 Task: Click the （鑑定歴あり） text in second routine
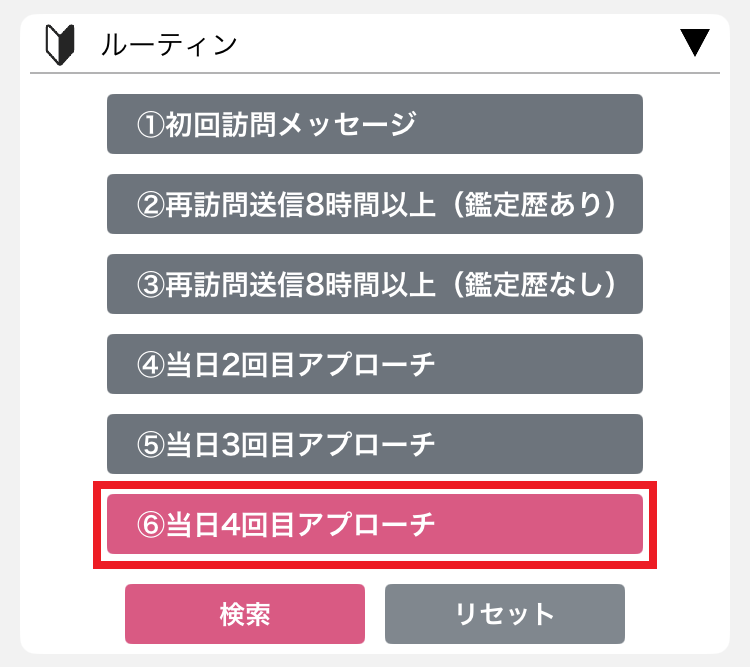pos(533,204)
